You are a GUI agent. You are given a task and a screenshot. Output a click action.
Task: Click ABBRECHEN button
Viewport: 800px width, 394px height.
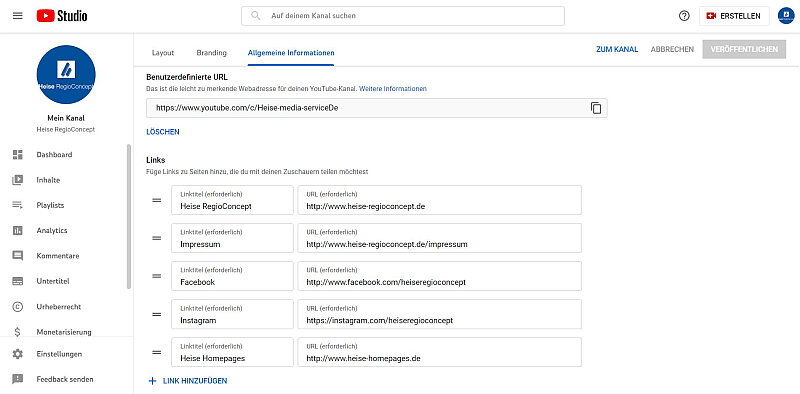click(672, 50)
